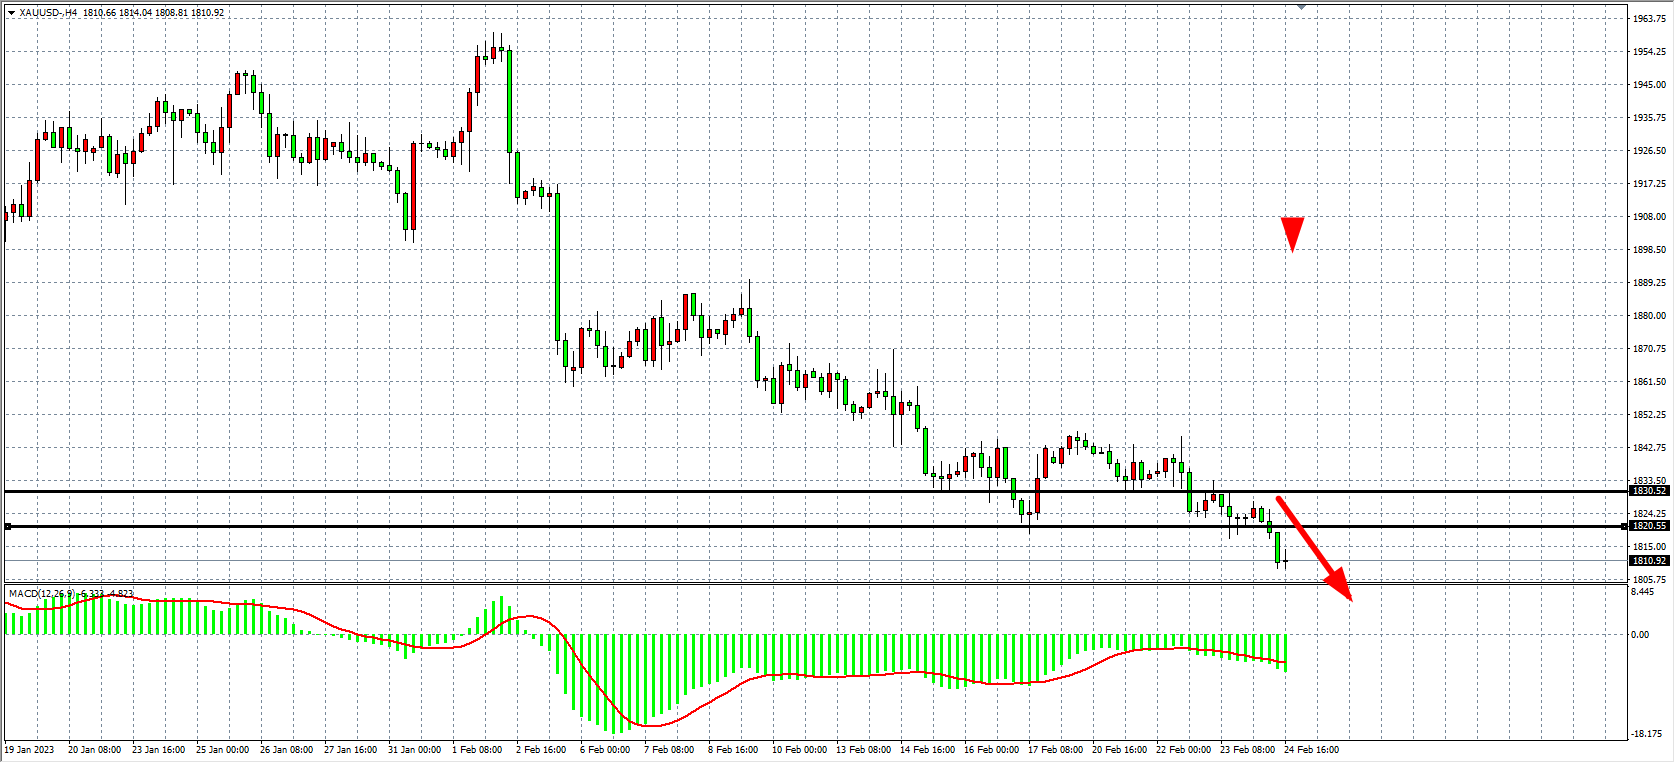Click the 1830.52 price label tag
Viewport: 1675px width, 763px height.
(x=1649, y=491)
